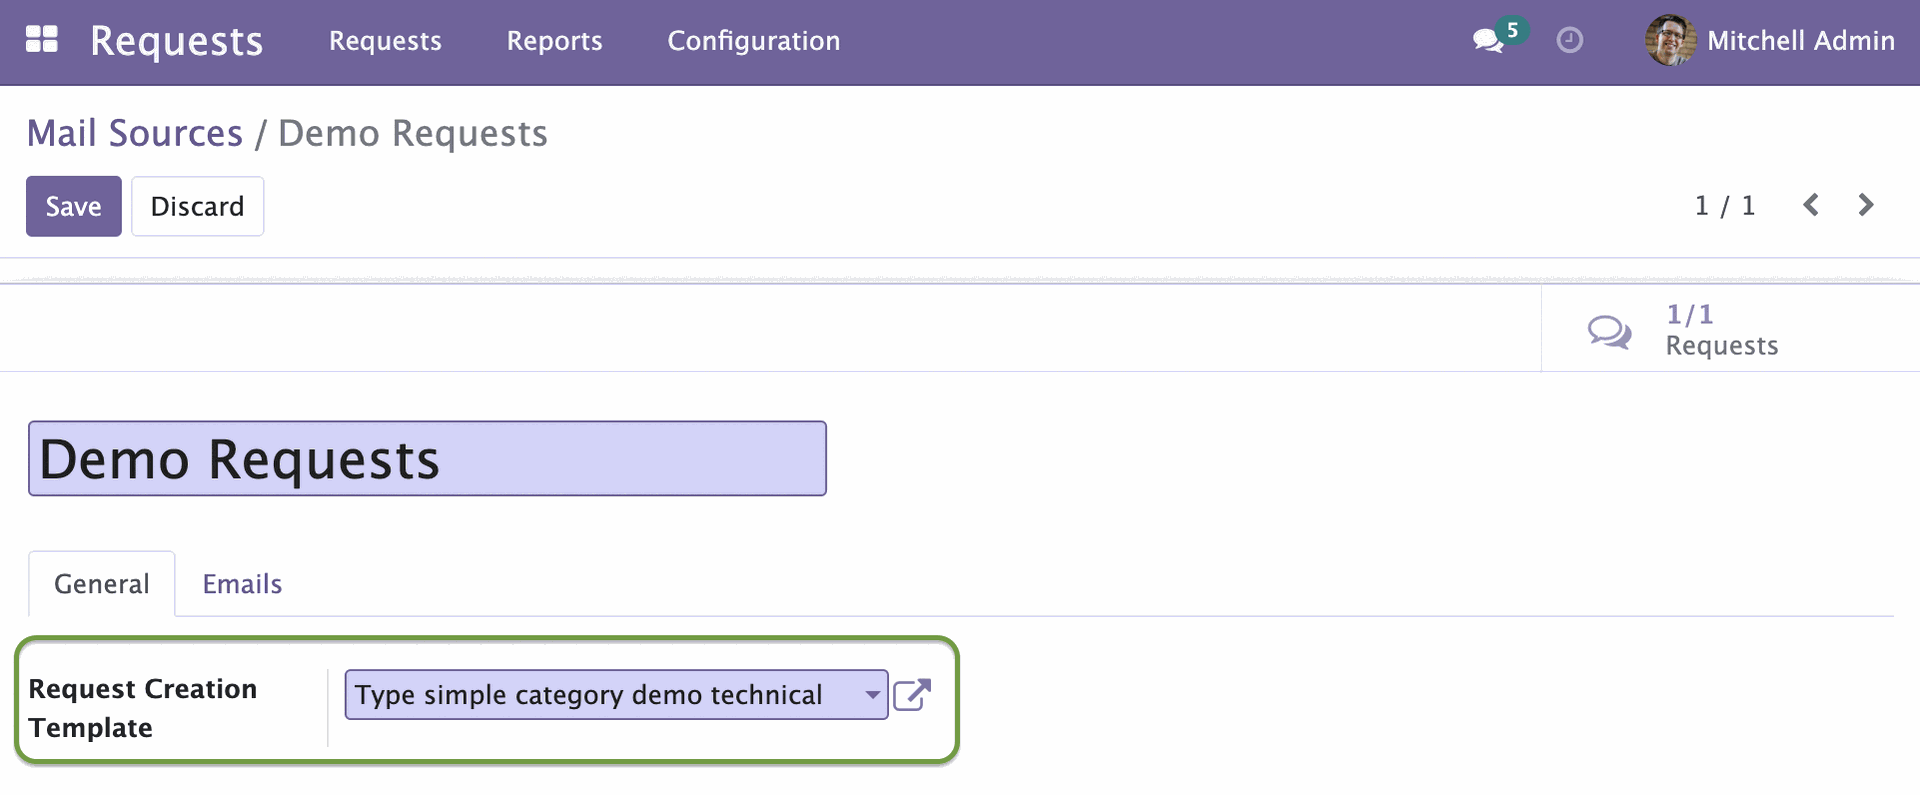Open the activities clock icon

[1570, 40]
